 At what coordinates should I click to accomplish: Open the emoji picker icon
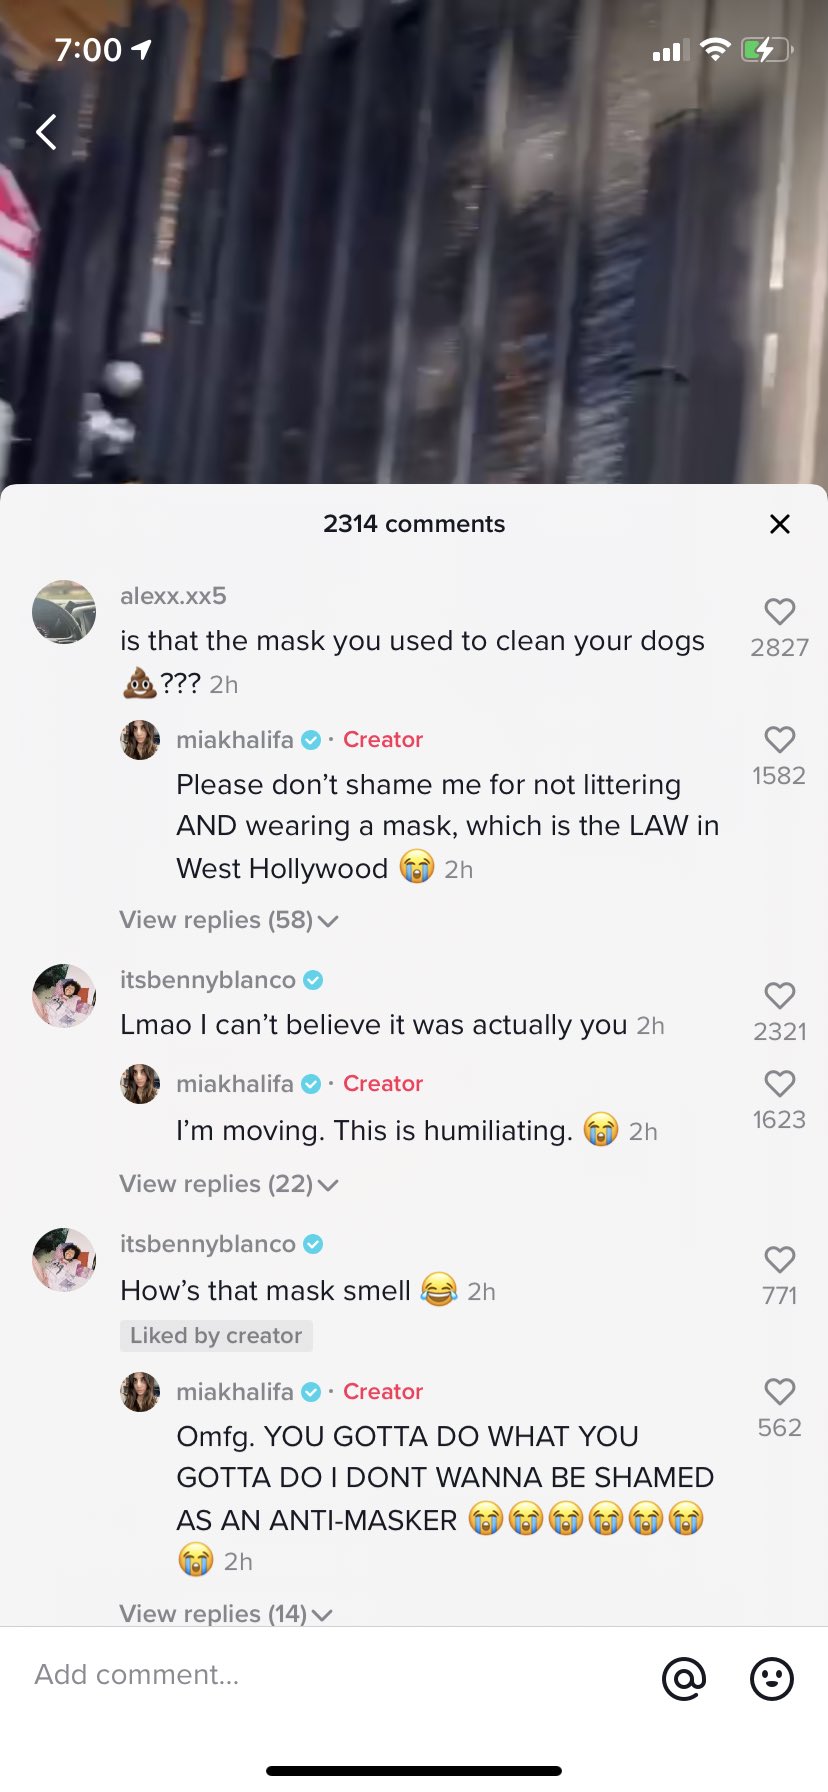772,1679
